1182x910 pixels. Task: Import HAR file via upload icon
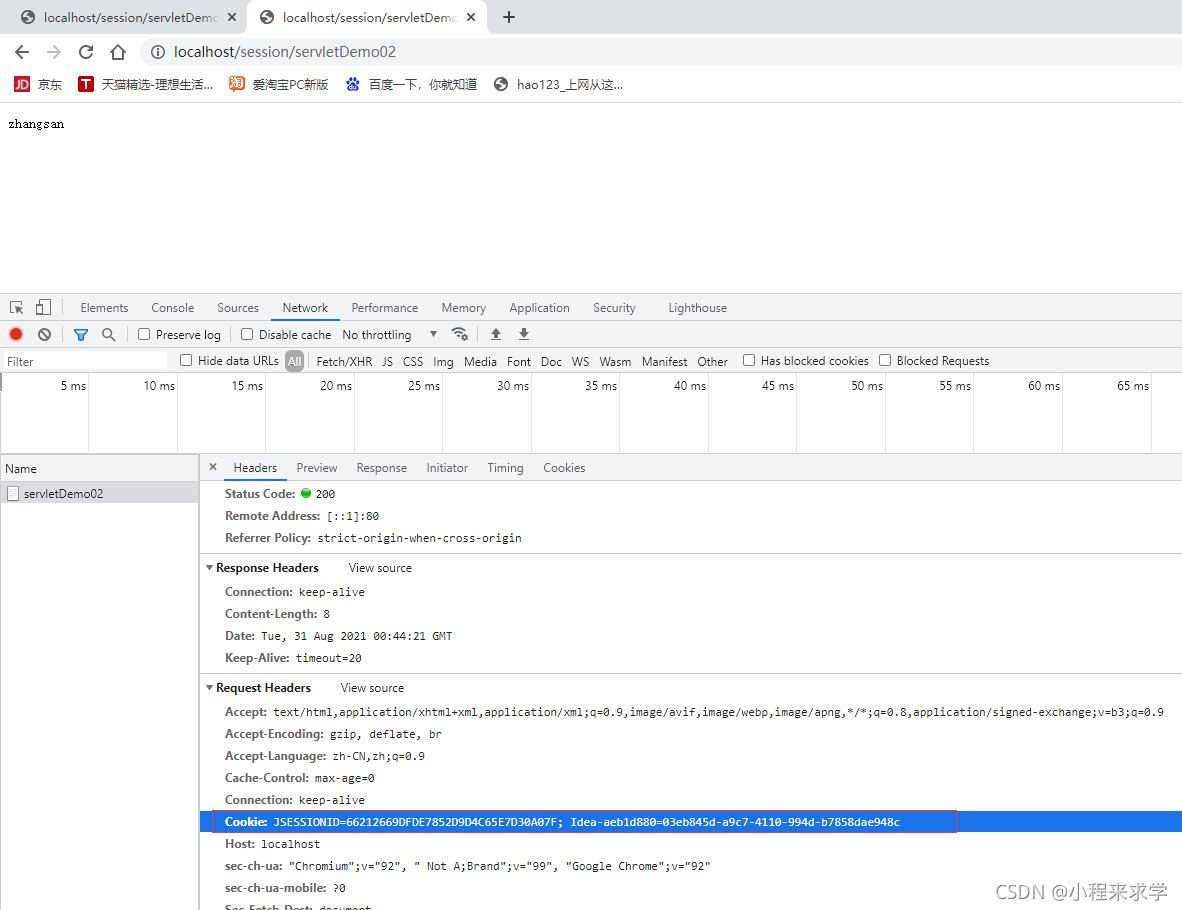[495, 334]
